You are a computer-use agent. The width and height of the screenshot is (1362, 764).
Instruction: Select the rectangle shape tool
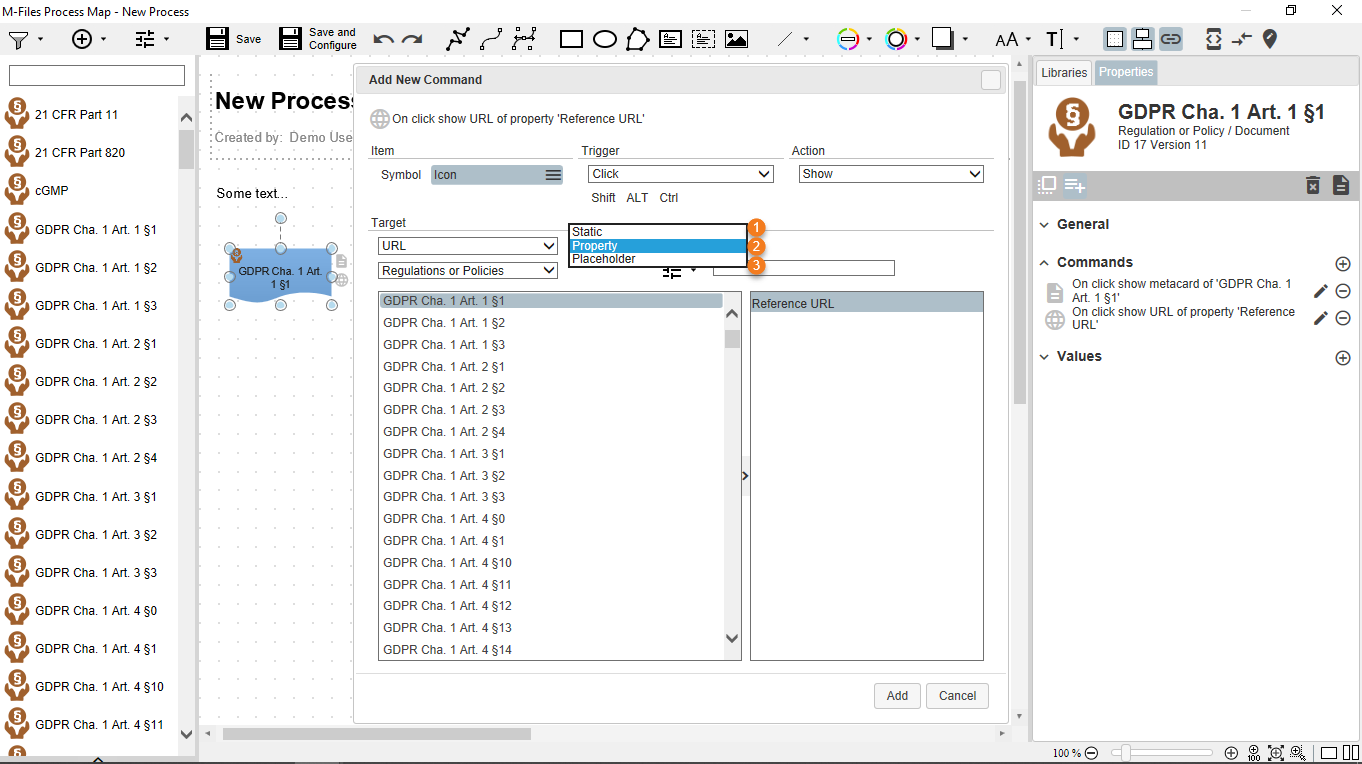(571, 39)
